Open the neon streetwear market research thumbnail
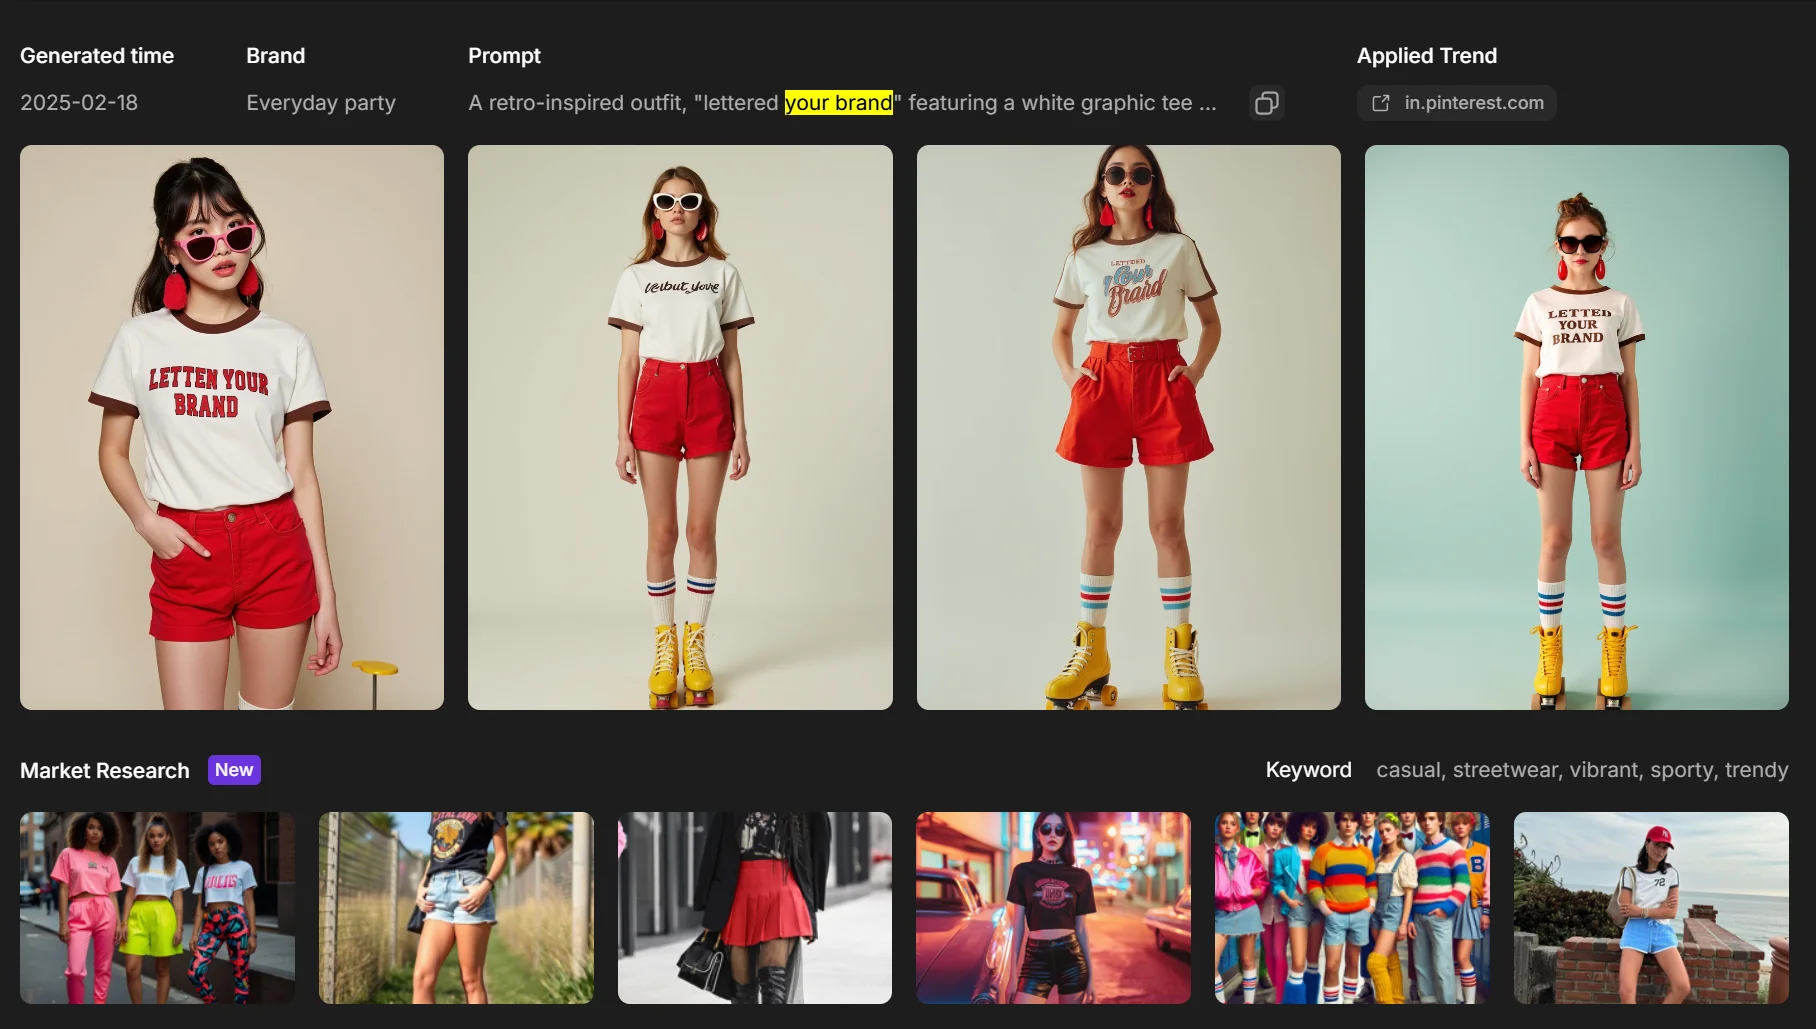1816x1029 pixels. (x=157, y=907)
